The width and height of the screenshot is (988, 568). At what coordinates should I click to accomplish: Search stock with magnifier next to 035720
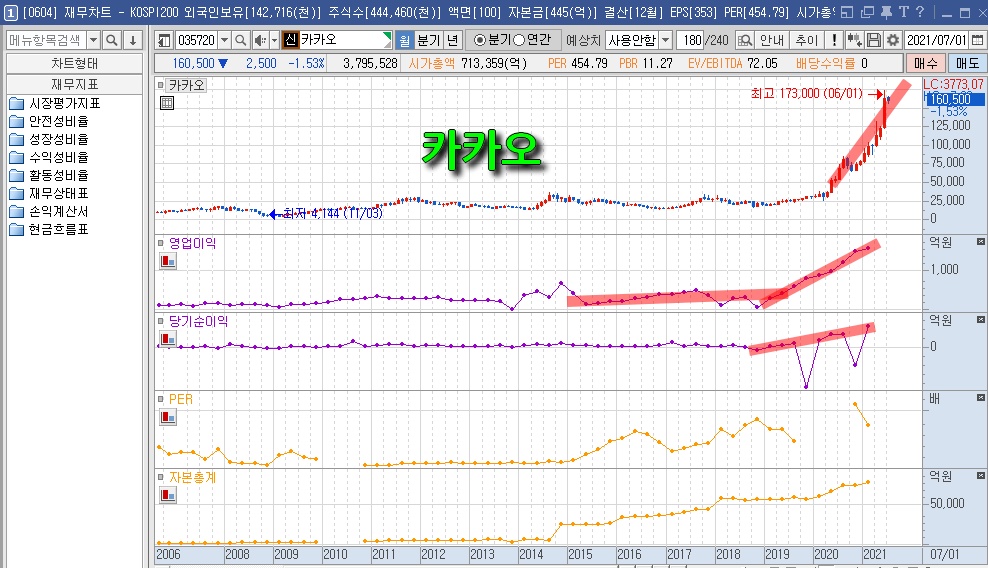pos(240,40)
